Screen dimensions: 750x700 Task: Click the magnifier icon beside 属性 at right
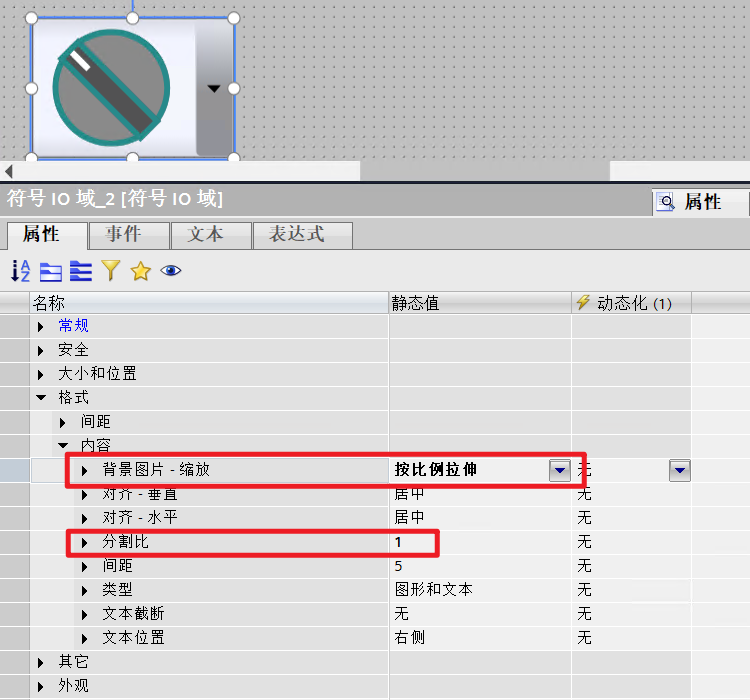[x=666, y=202]
